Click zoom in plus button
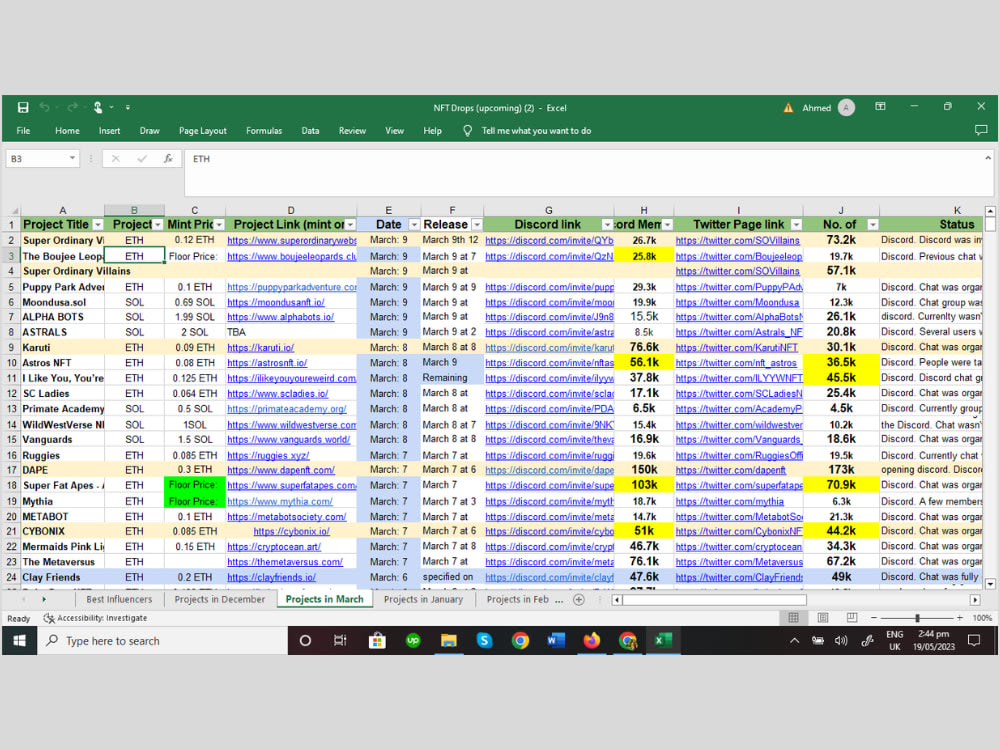1000x750 pixels. (x=959, y=618)
